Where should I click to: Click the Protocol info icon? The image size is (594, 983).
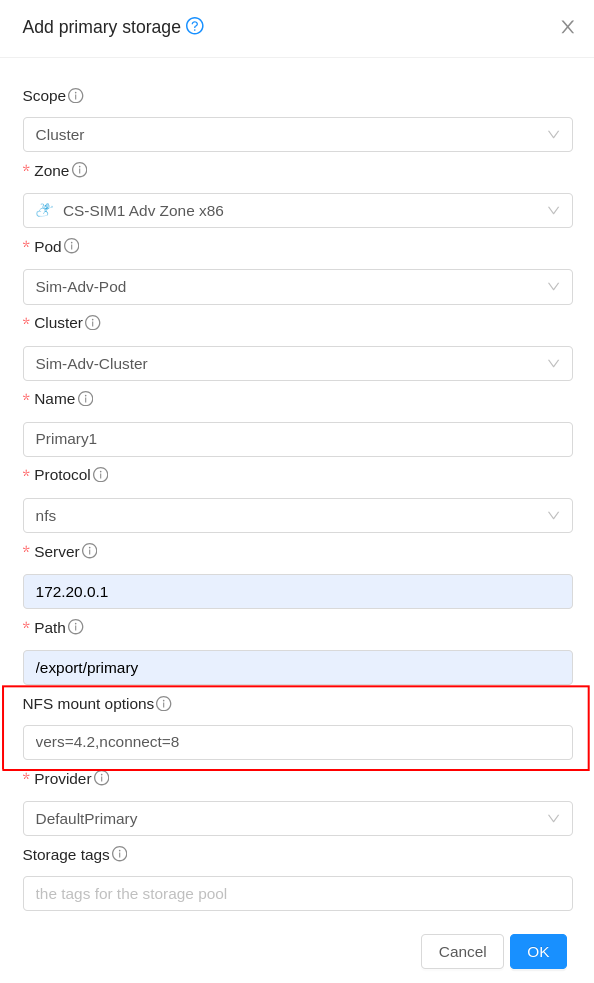[101, 475]
